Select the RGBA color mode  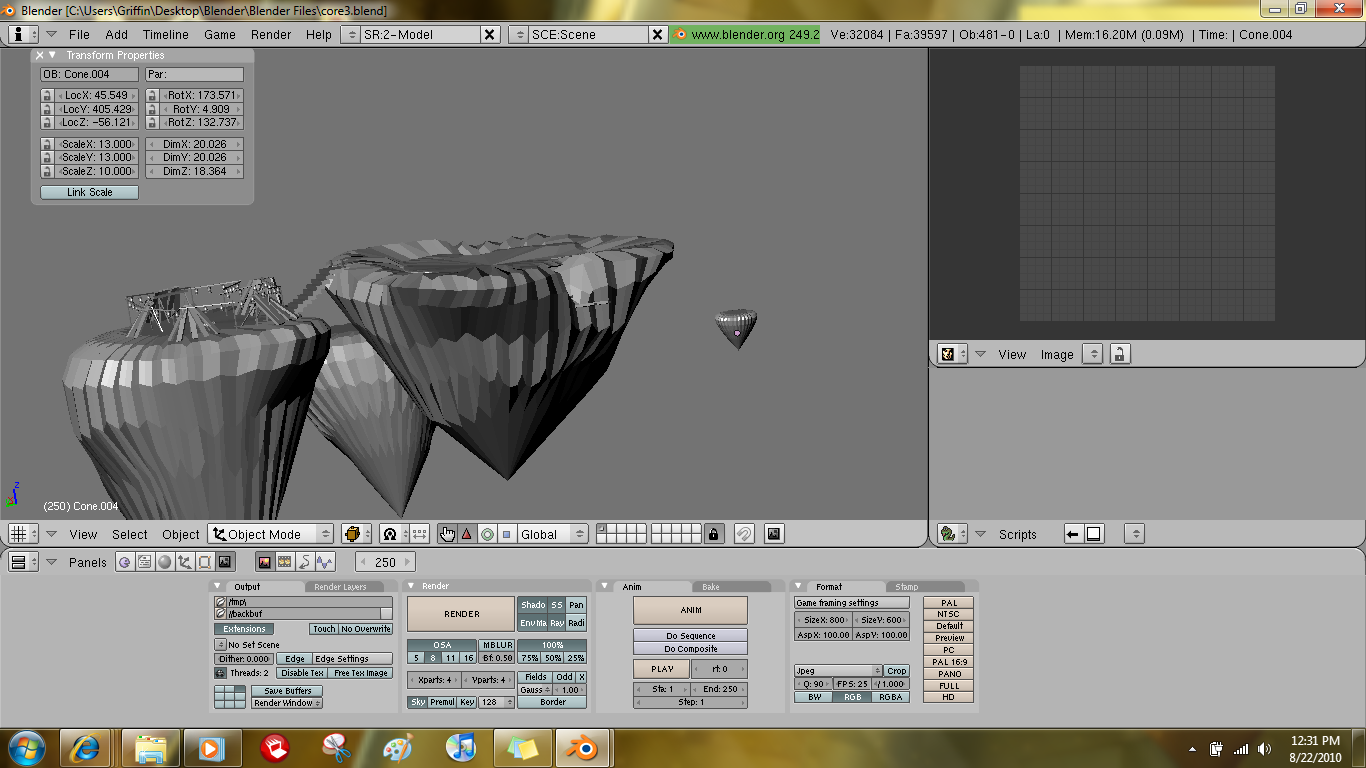890,697
